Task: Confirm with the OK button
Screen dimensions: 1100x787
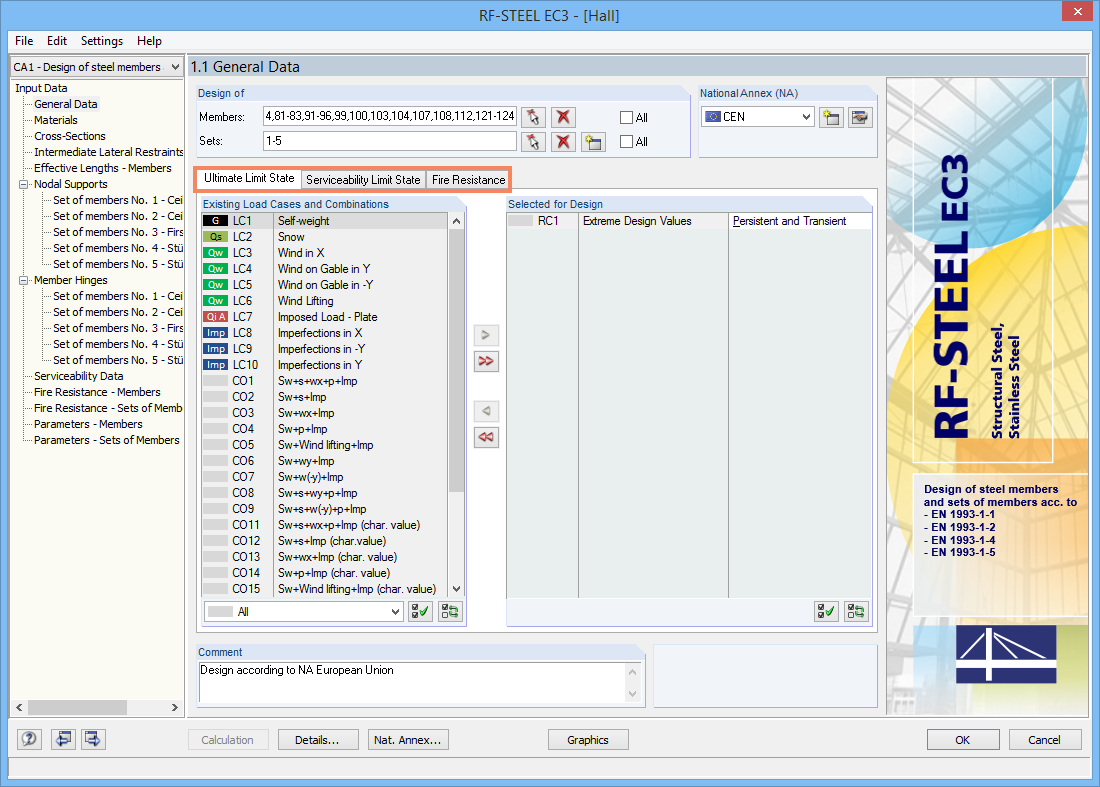Action: click(x=962, y=740)
